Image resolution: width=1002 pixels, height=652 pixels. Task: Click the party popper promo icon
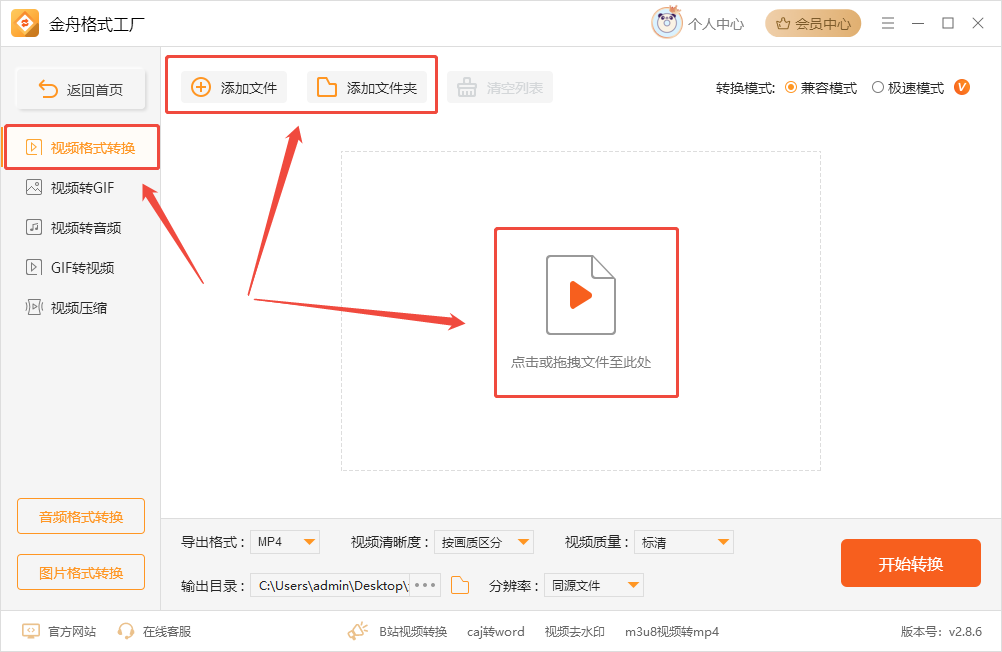pos(358,631)
